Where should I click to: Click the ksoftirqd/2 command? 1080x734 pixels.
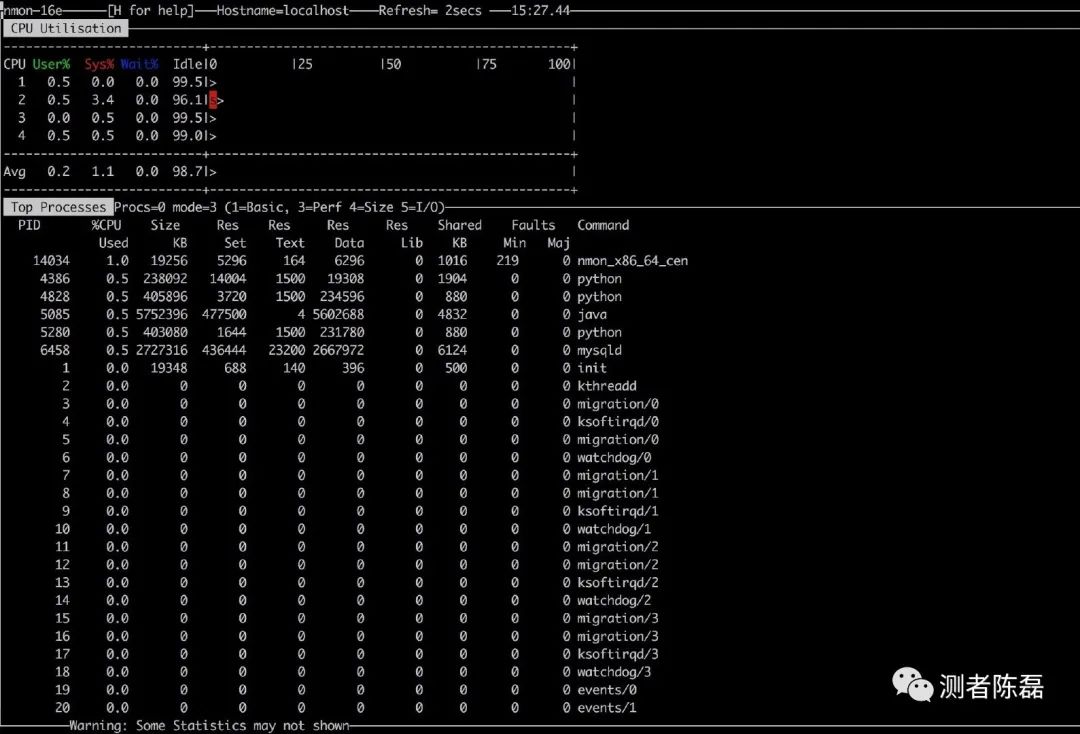click(618, 583)
